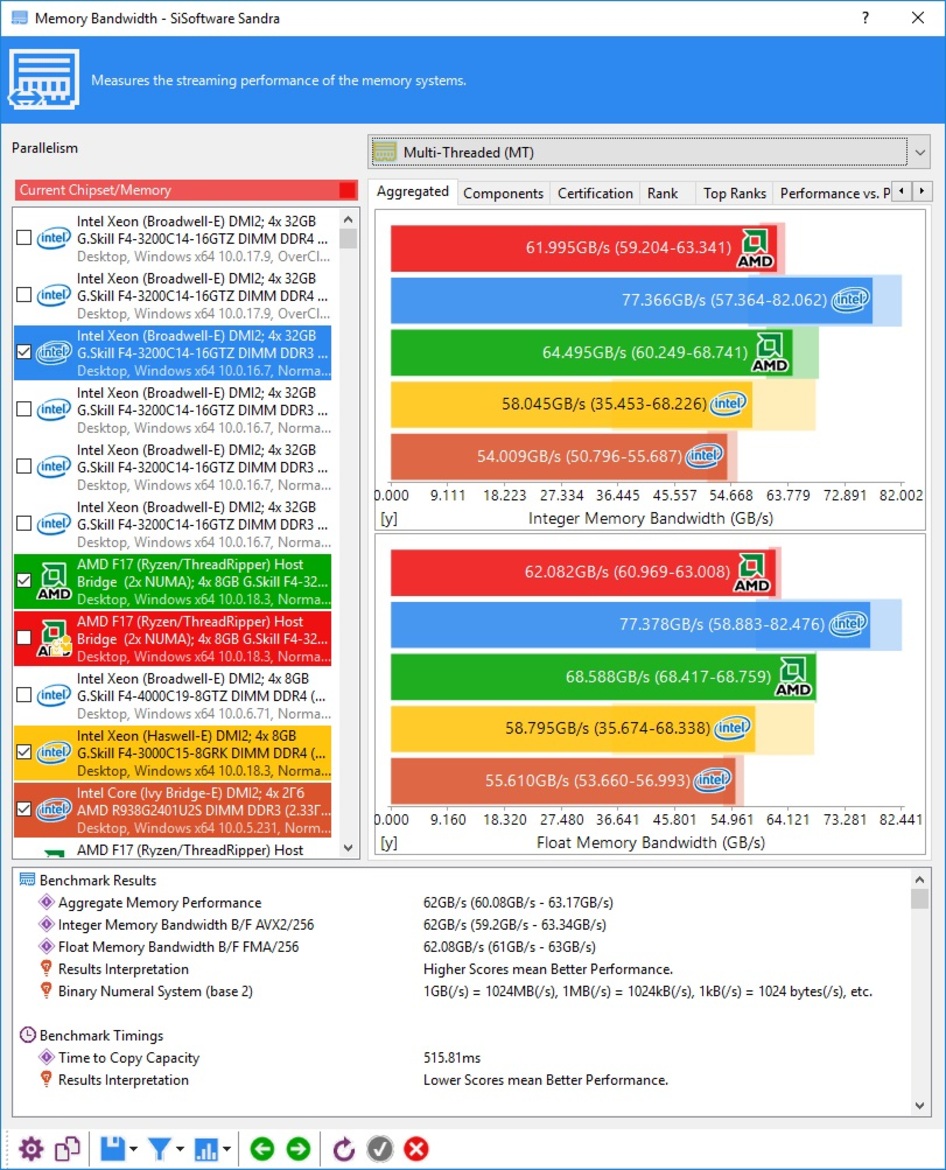
Task: Click AMD logo on 61.995GB/s integer bar
Action: 755,248
